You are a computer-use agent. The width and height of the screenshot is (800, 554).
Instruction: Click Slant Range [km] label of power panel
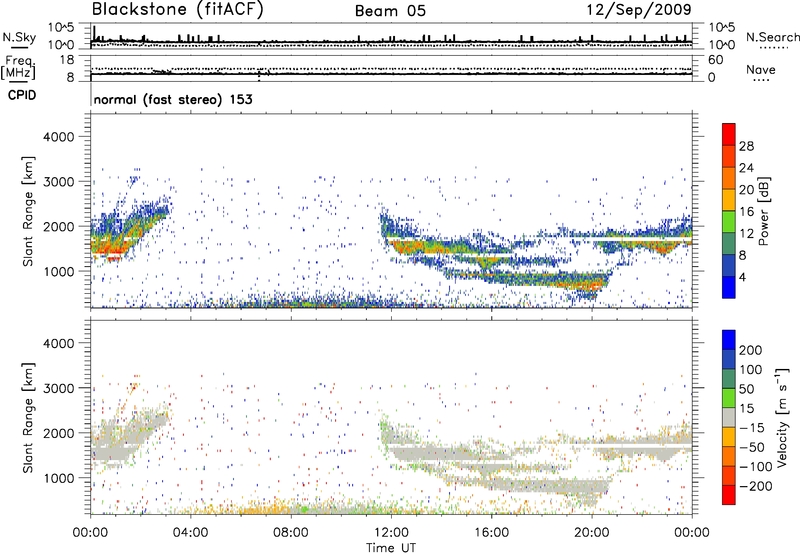point(28,211)
